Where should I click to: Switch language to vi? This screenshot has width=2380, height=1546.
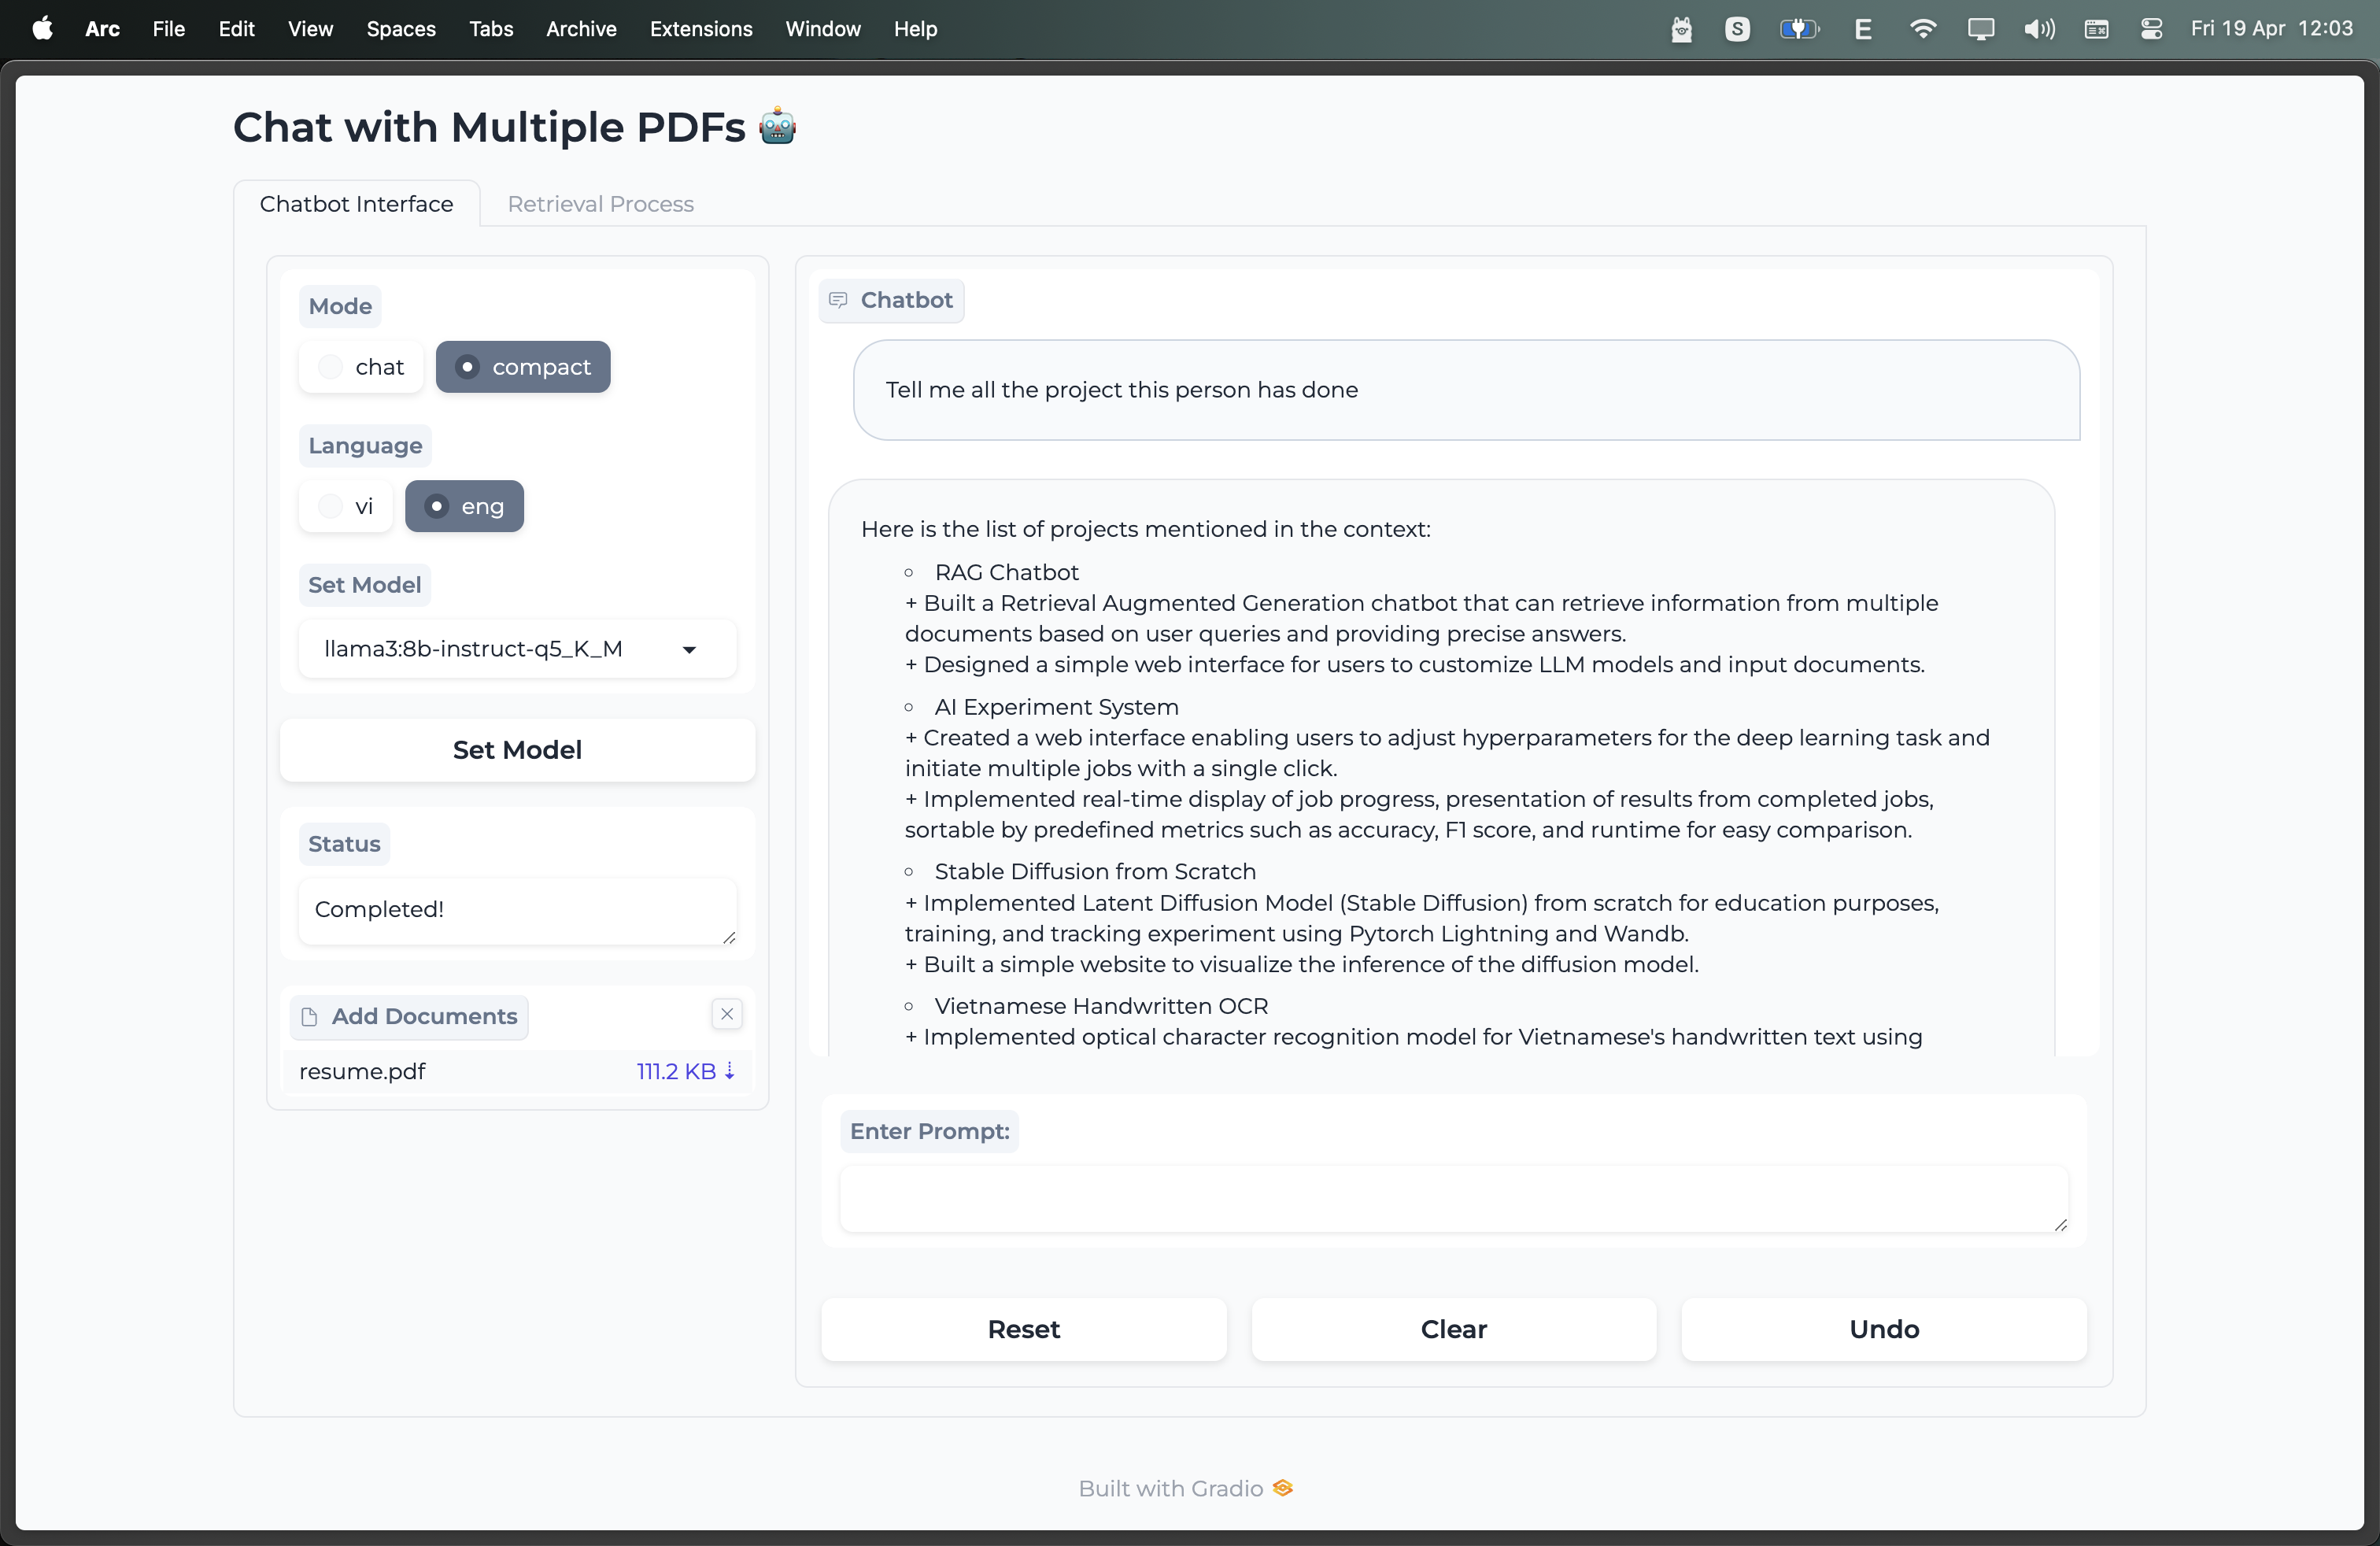(x=331, y=506)
